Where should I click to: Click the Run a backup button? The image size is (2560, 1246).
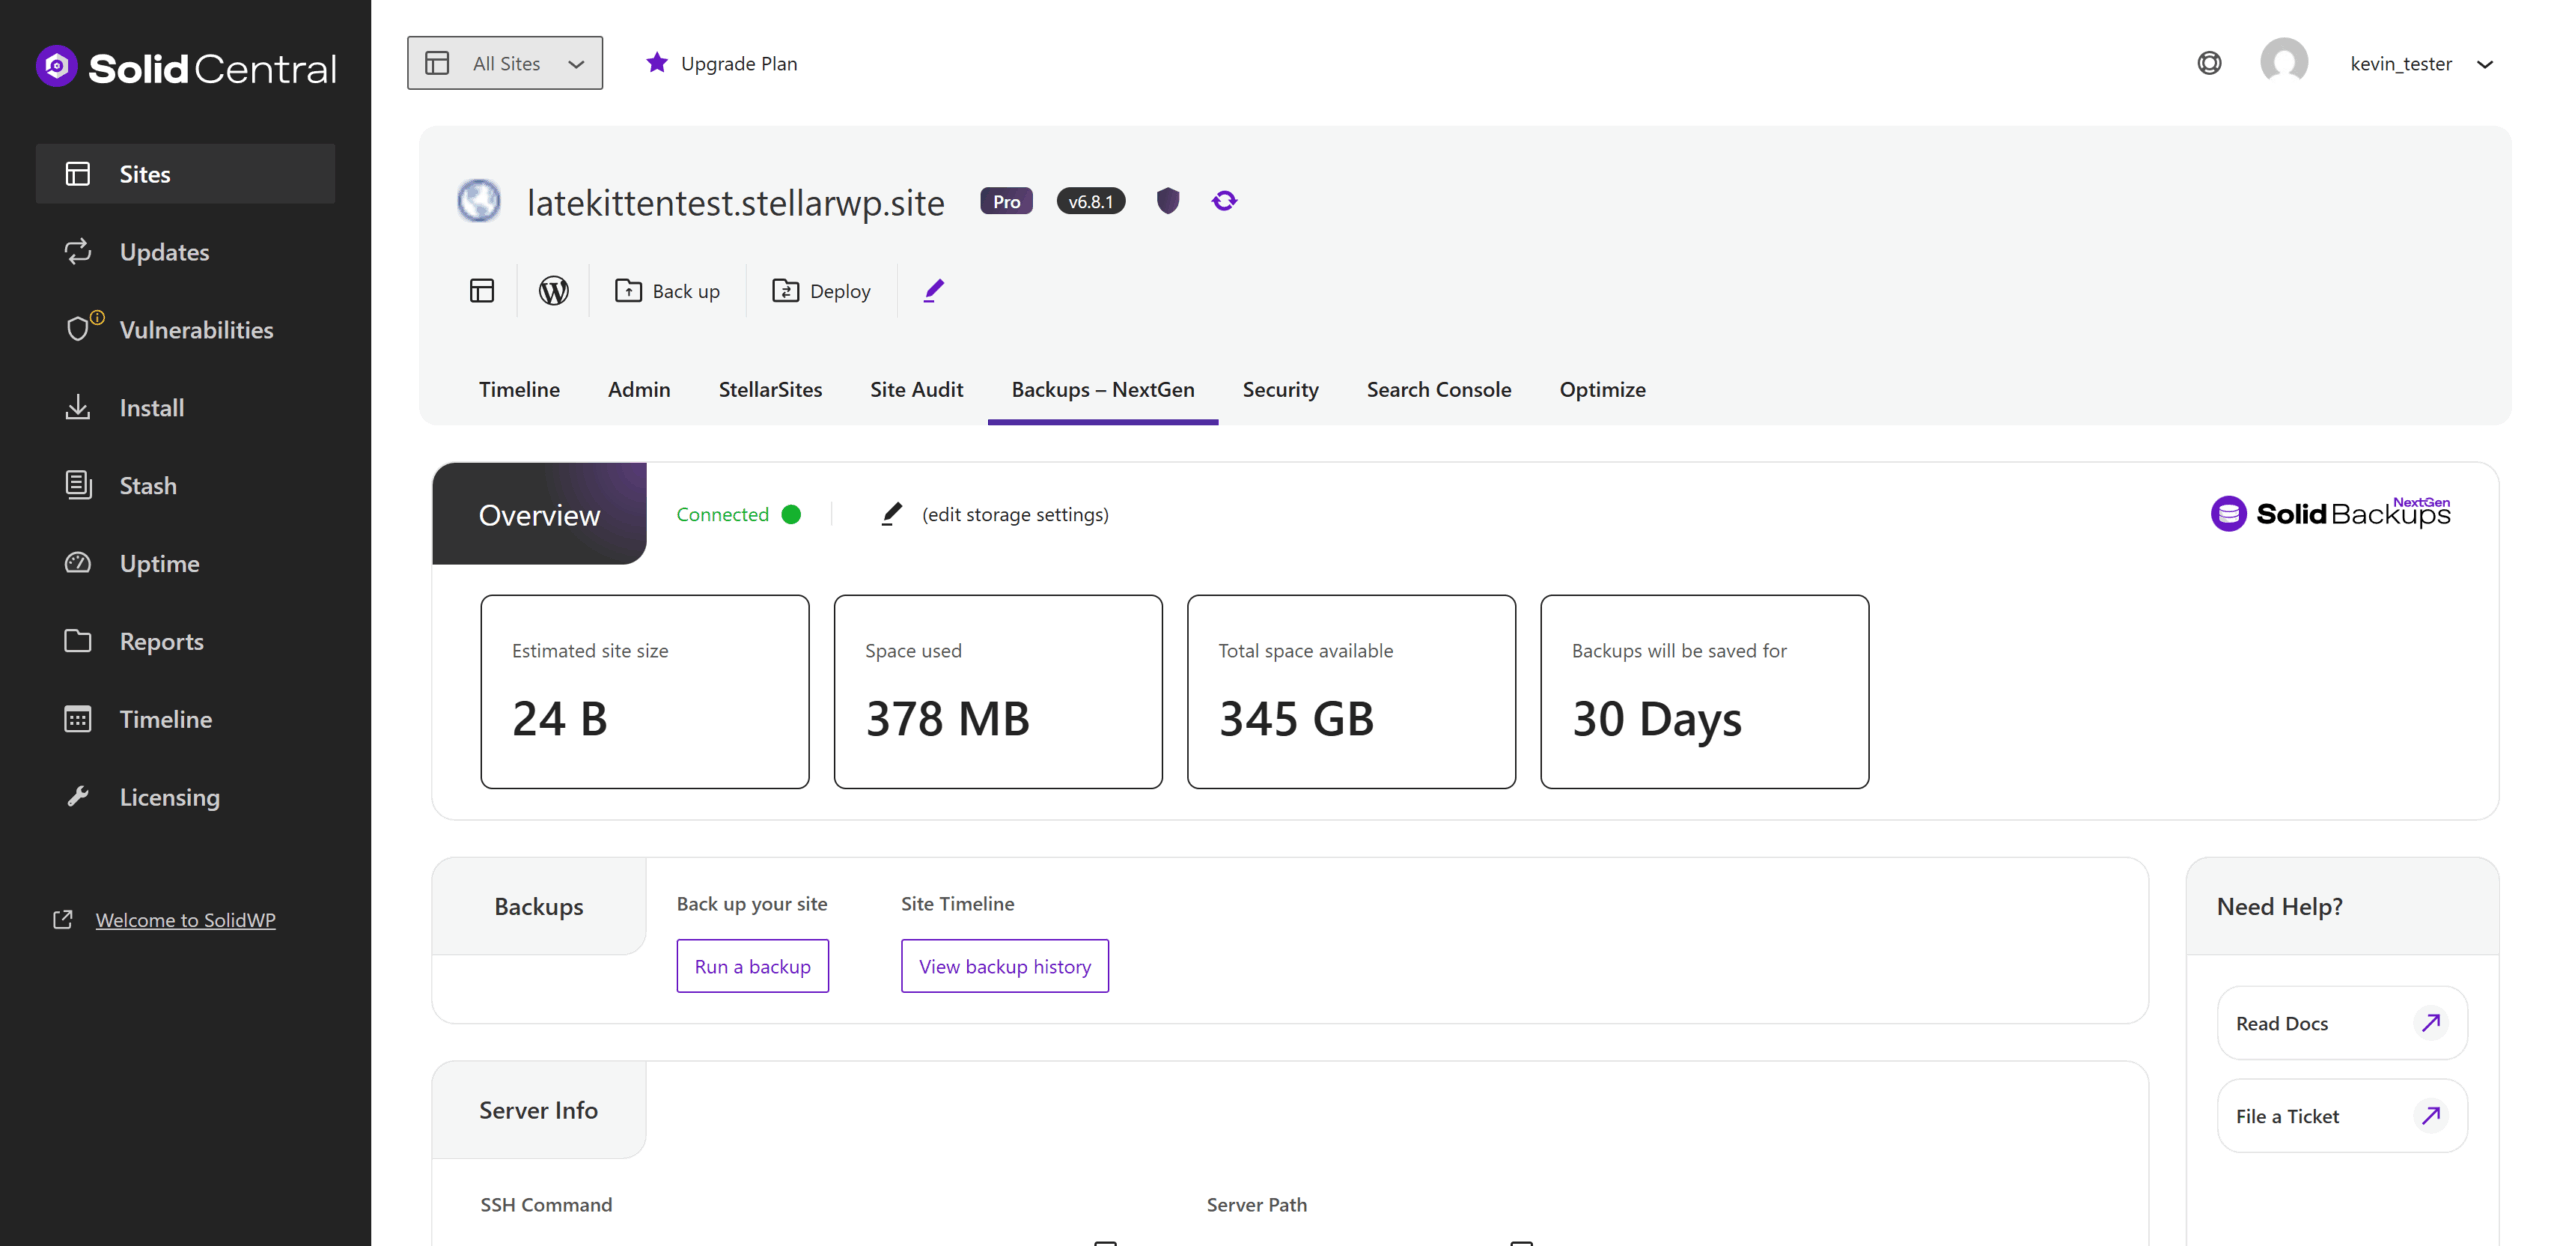(x=752, y=966)
